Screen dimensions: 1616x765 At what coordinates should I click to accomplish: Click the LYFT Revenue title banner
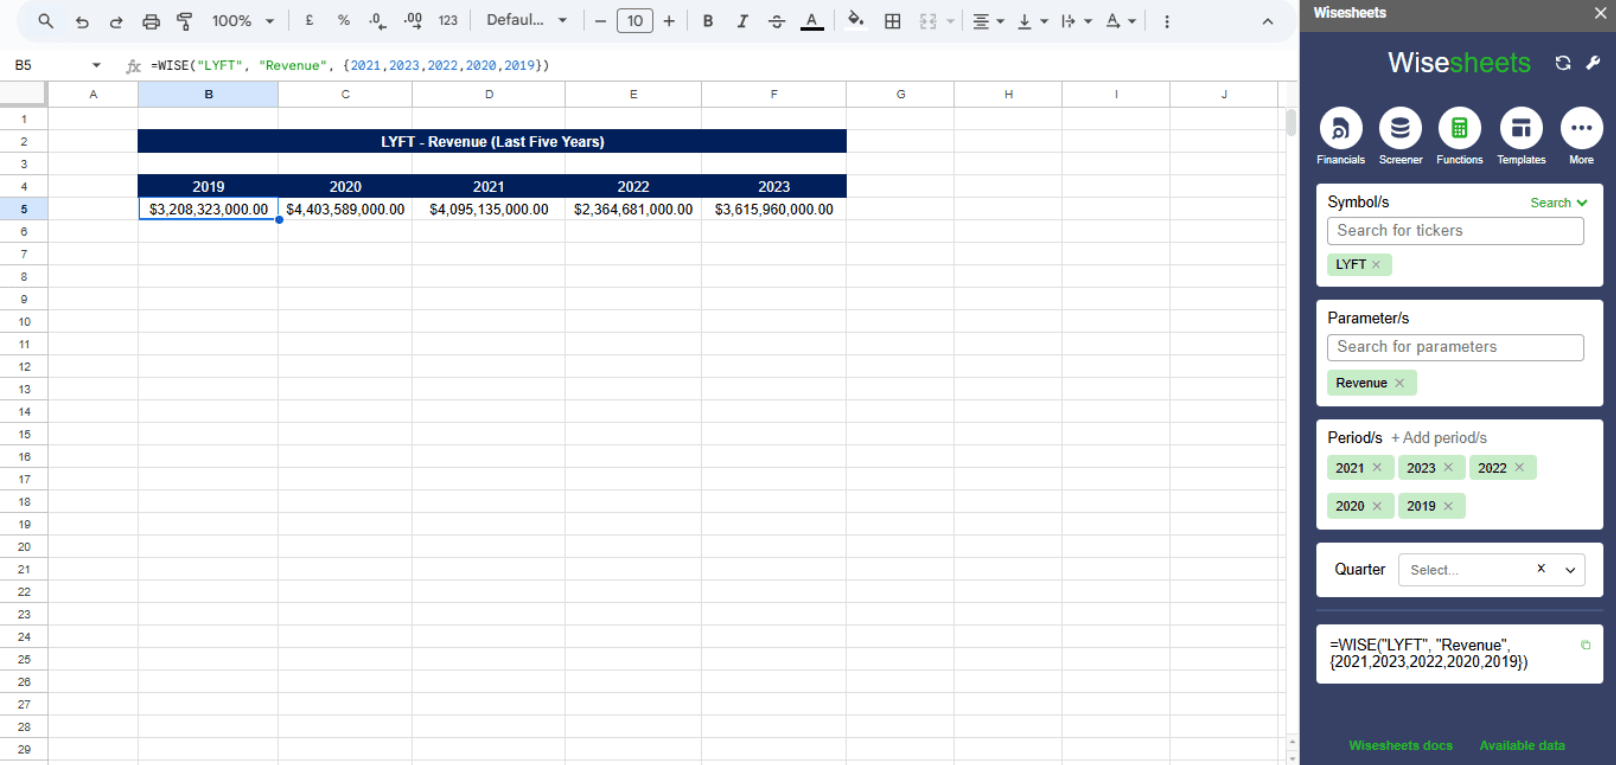point(492,141)
